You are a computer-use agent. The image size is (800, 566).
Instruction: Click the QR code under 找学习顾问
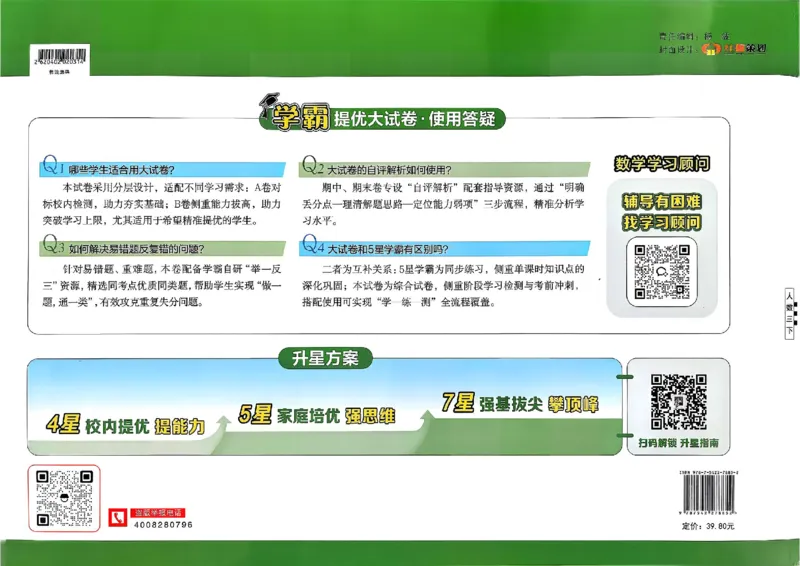click(662, 272)
